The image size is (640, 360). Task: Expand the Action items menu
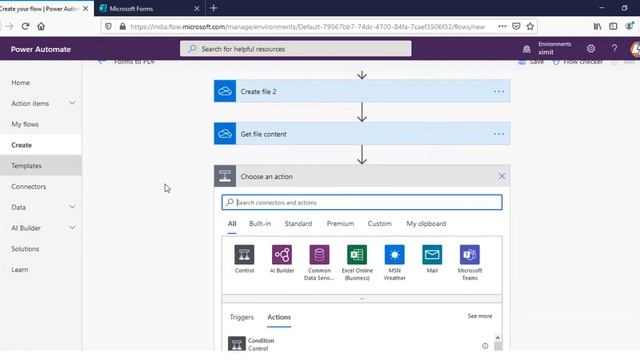(x=72, y=103)
